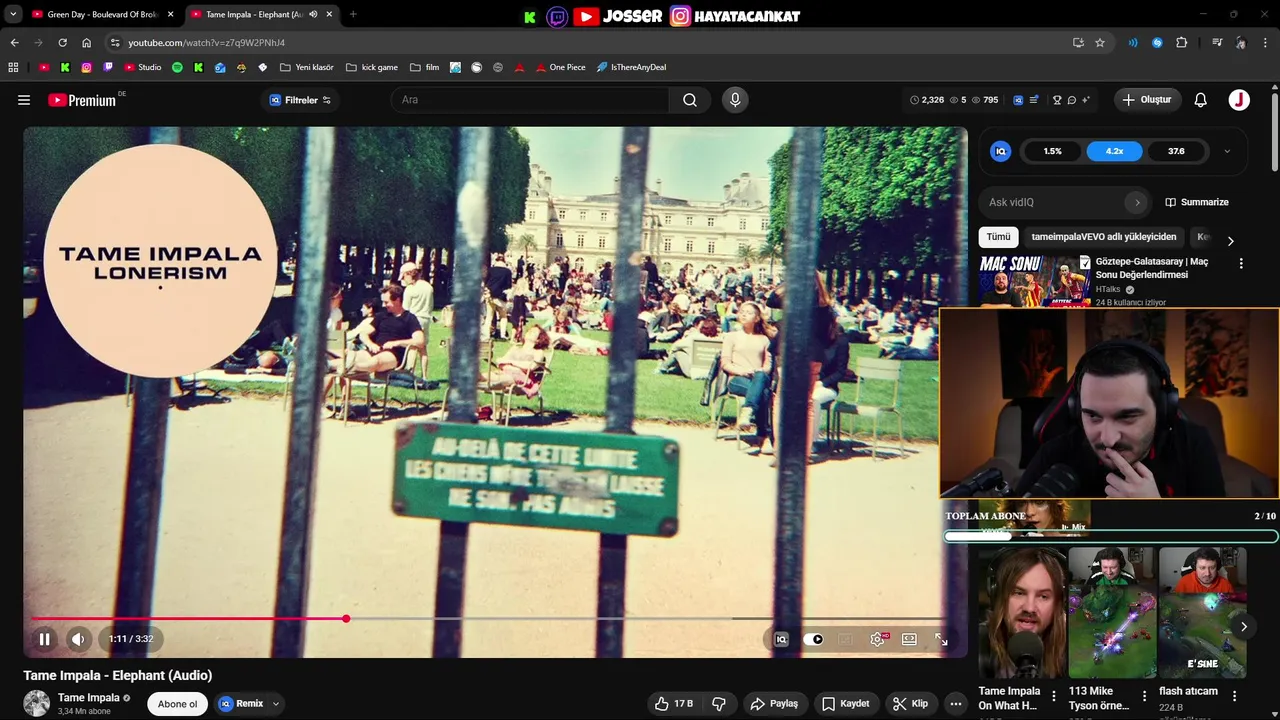Select the tameimpalaVEVO adlı yükleyiciden chip

point(1104,237)
